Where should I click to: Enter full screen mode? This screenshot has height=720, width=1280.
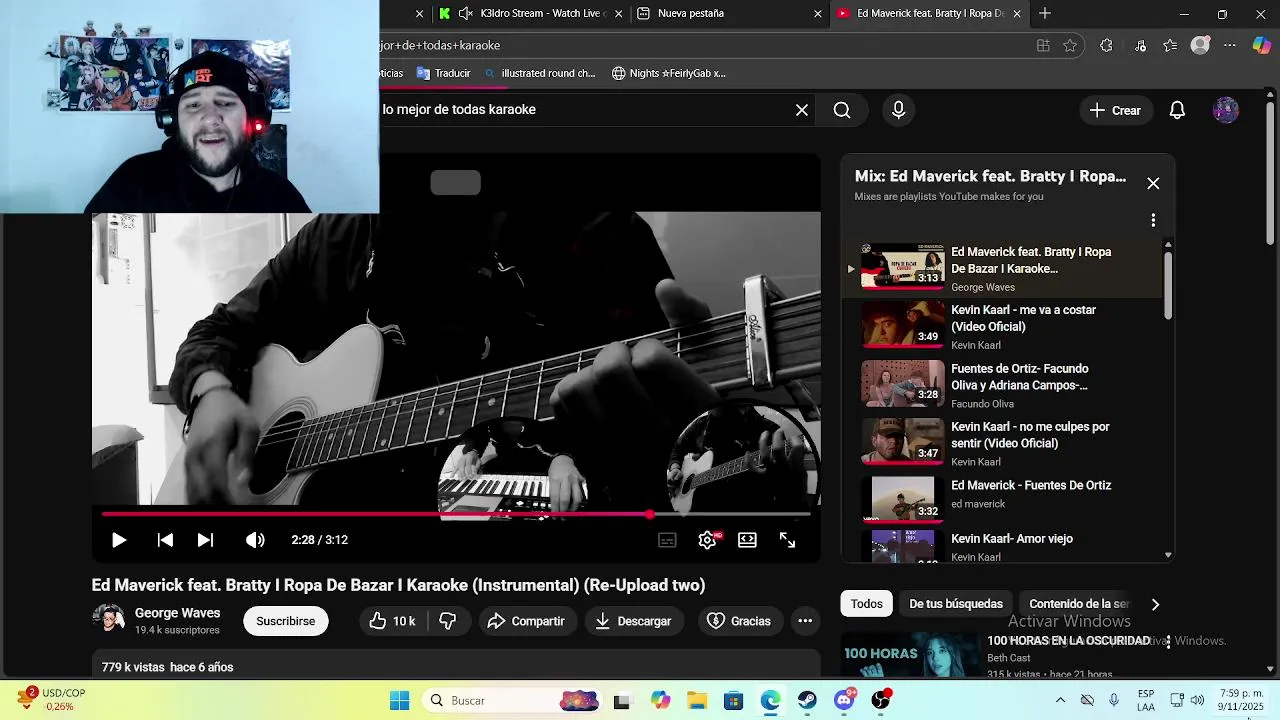coord(787,540)
